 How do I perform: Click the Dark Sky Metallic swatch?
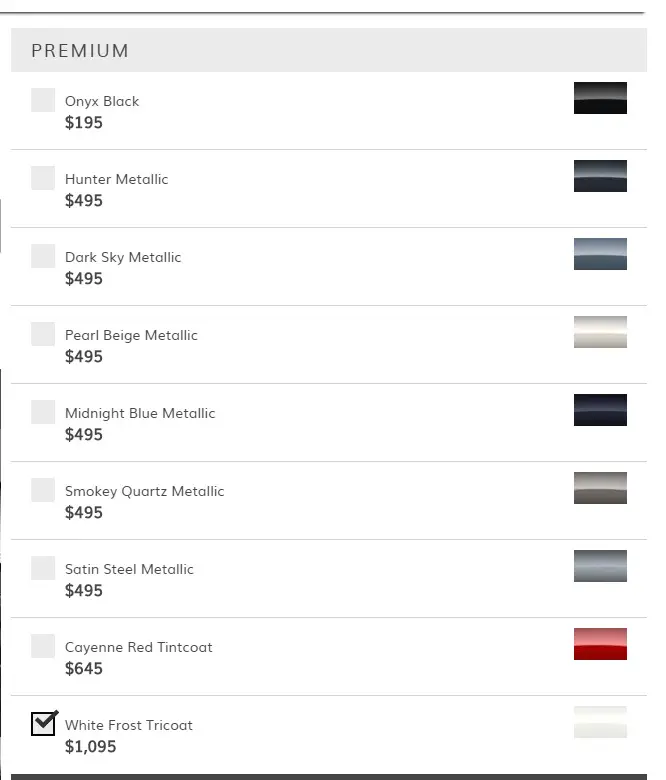click(x=600, y=254)
